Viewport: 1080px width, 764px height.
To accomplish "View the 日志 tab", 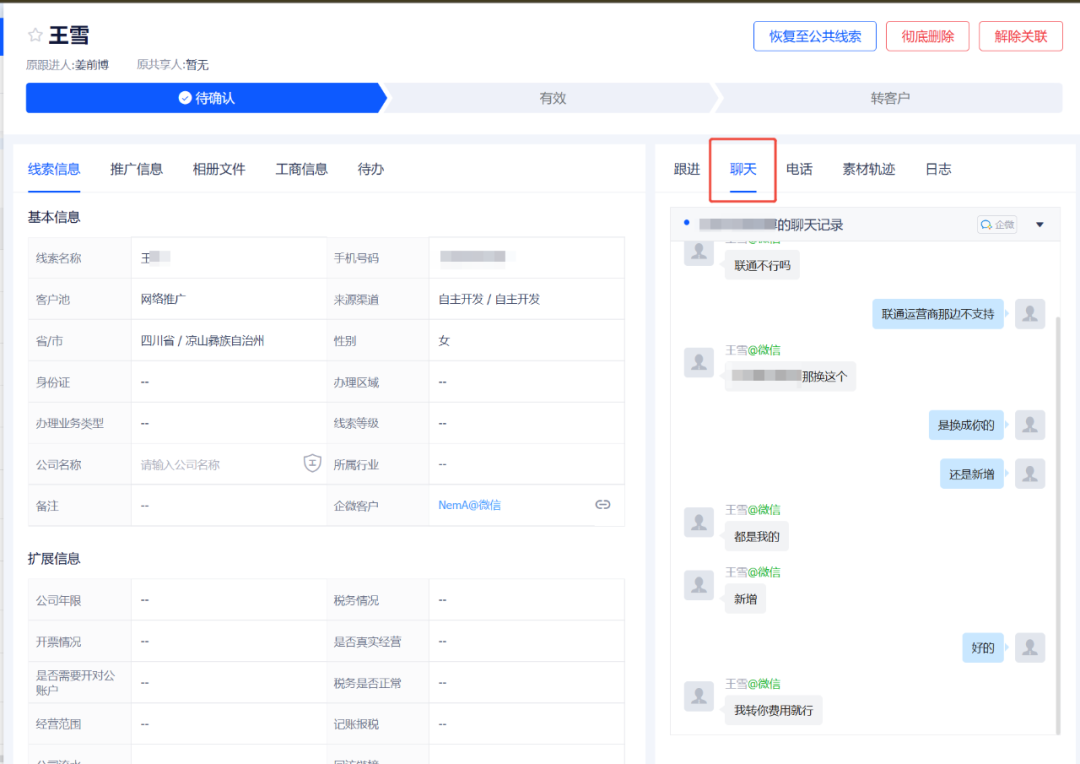I will click(x=937, y=169).
